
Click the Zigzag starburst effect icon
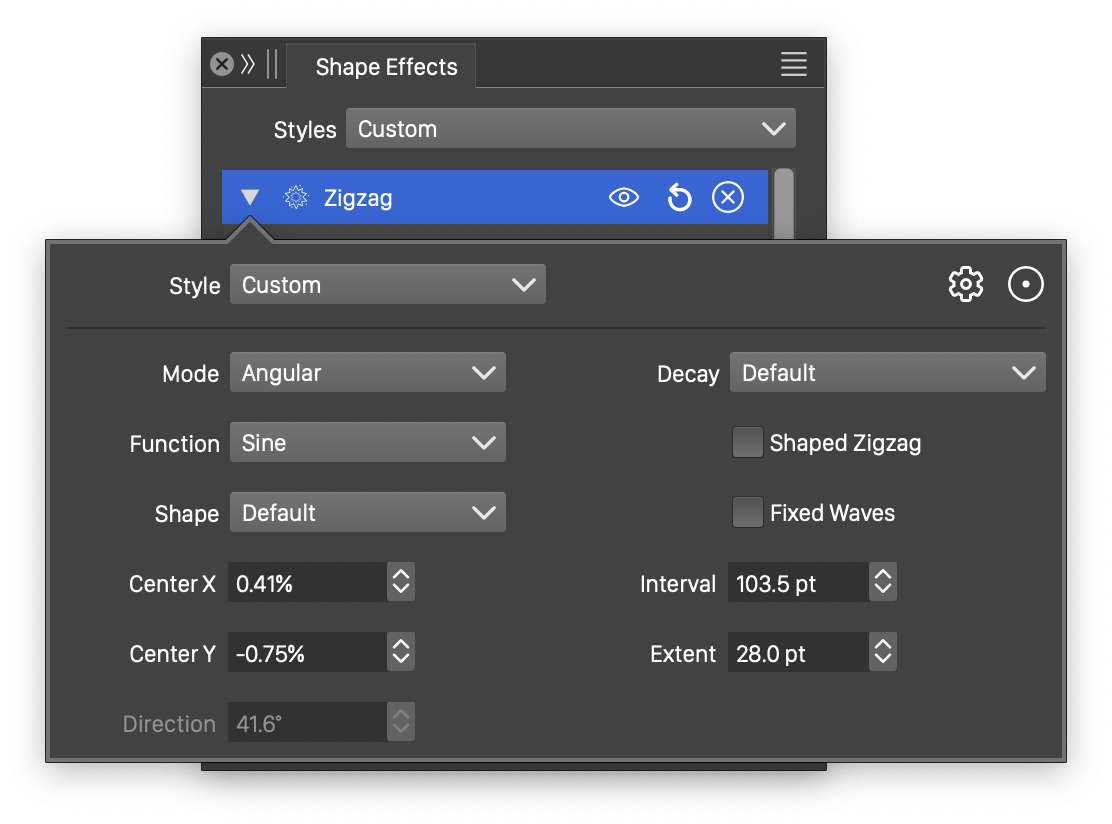point(295,198)
